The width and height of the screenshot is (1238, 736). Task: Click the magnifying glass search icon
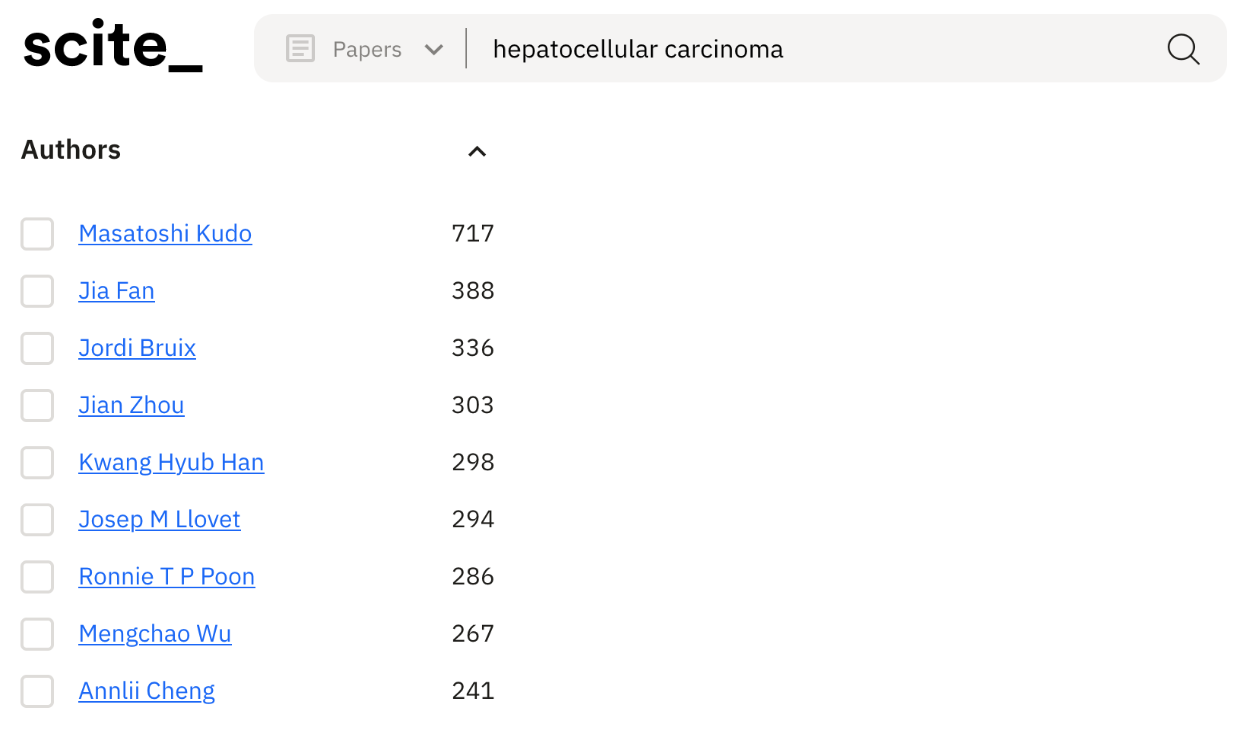pos(1183,48)
